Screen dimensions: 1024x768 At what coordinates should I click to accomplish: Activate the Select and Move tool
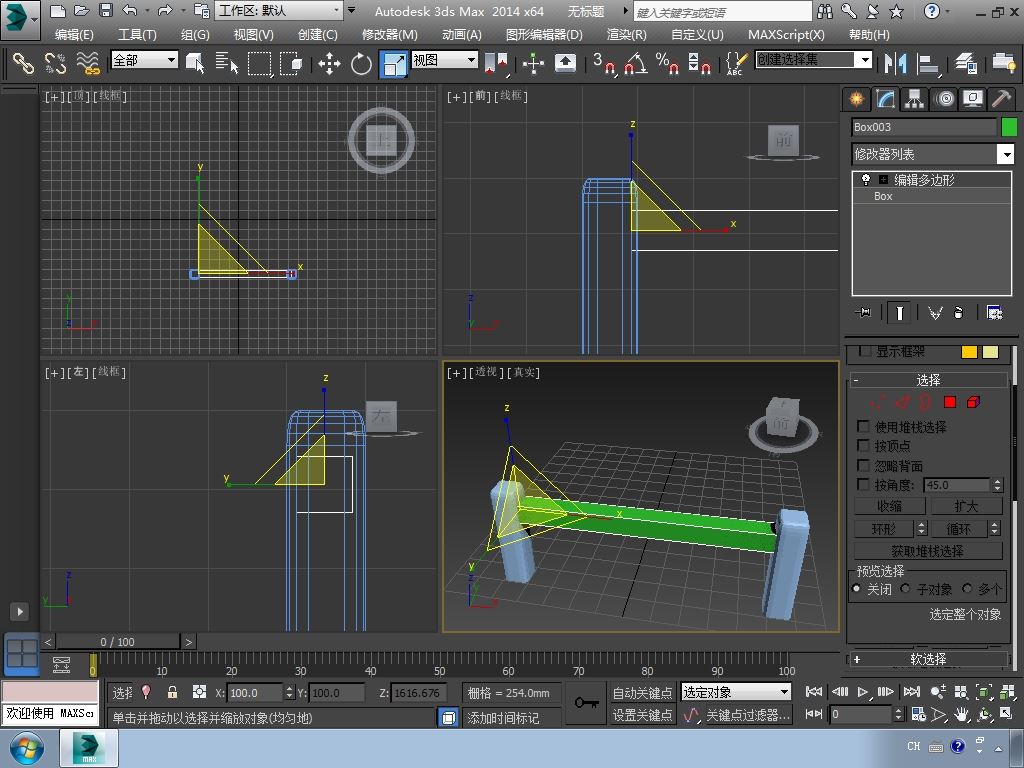pos(329,63)
